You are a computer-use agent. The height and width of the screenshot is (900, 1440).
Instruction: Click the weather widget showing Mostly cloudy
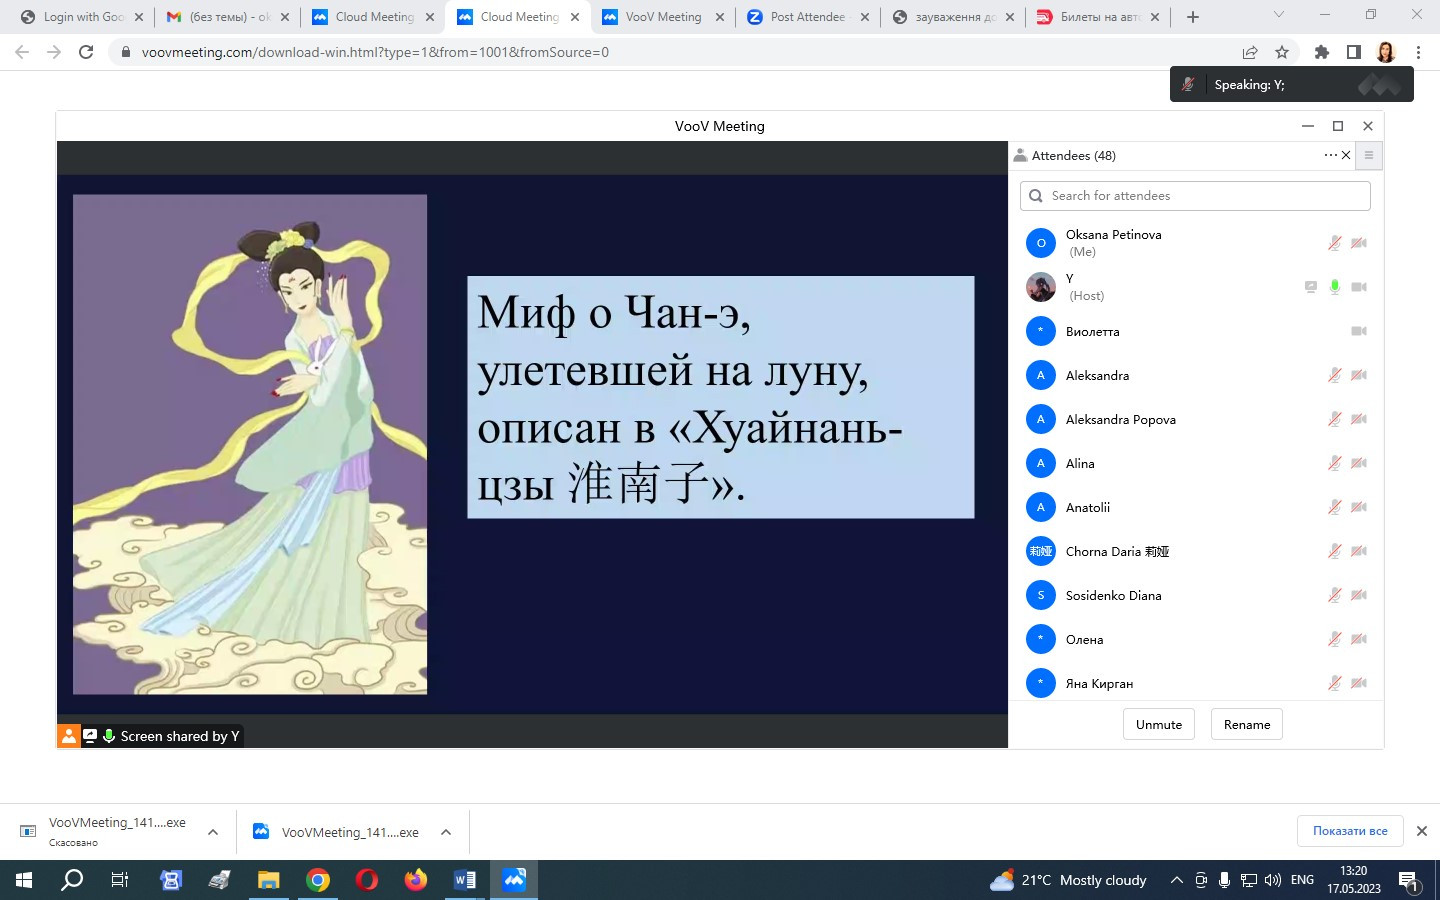[1068, 880]
